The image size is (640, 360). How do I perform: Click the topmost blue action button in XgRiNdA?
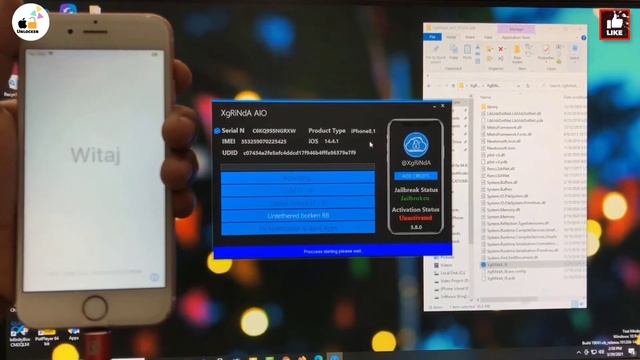tap(298, 178)
